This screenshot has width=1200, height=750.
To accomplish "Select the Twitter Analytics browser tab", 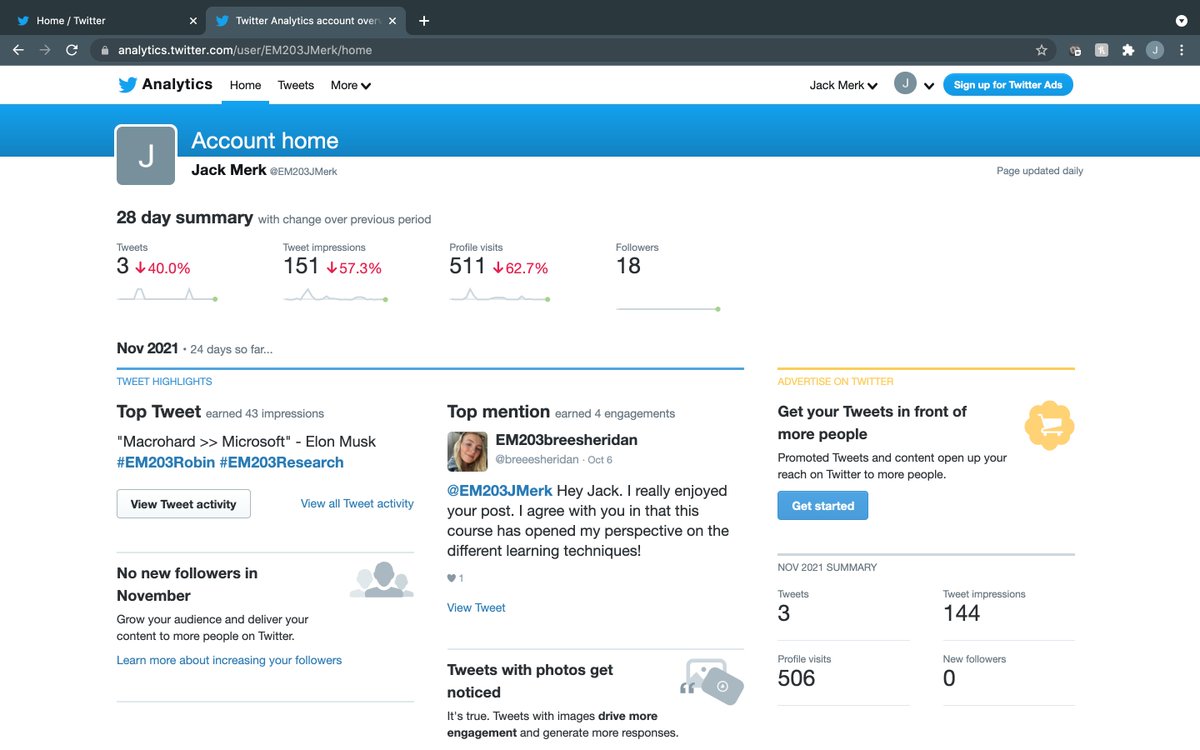I will [x=305, y=20].
